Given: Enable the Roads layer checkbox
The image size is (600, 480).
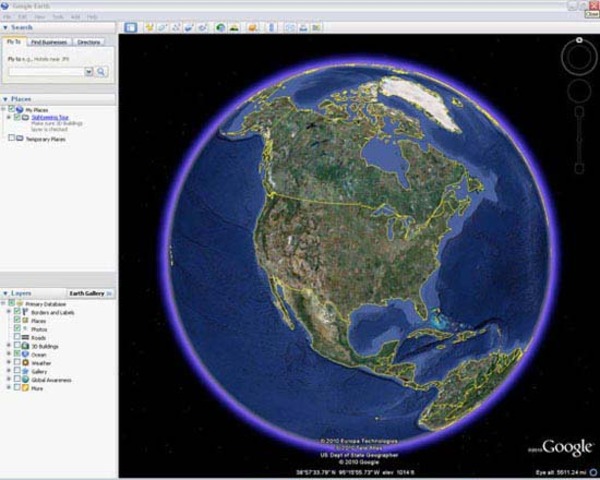Looking at the screenshot, I should pyautogui.click(x=17, y=336).
